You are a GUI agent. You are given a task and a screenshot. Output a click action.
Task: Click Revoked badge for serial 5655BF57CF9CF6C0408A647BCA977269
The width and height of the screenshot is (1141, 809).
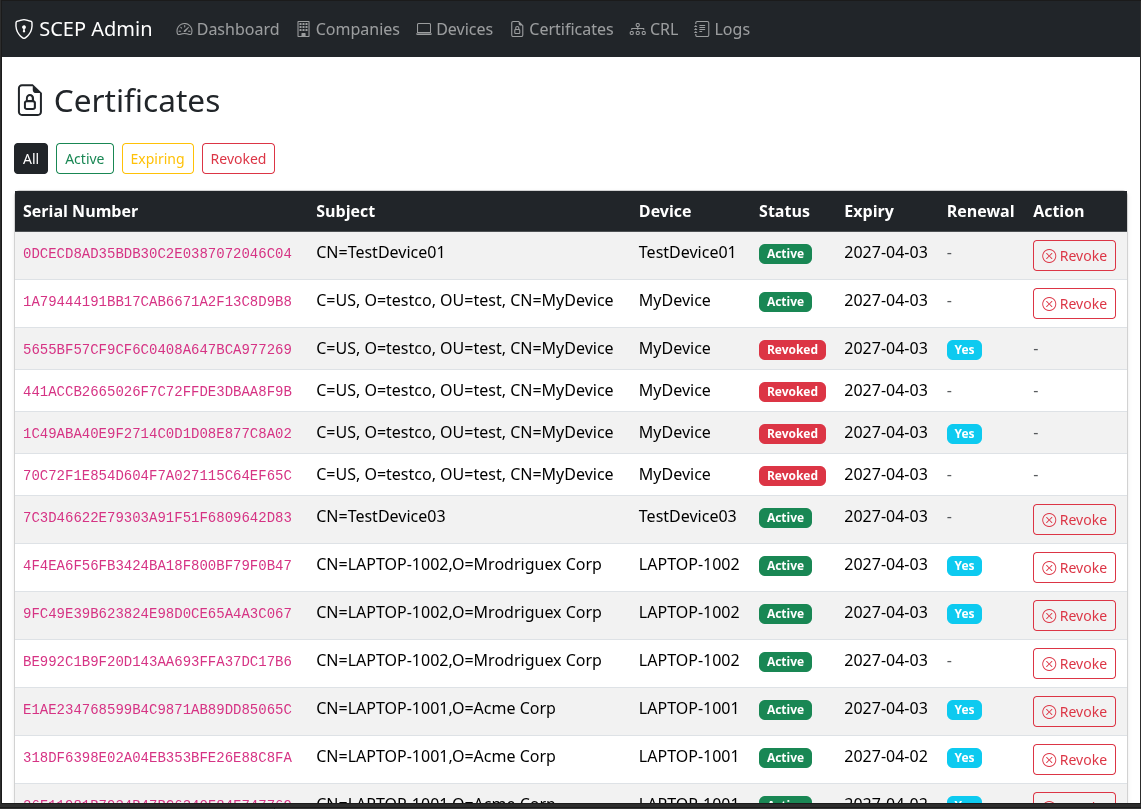pyautogui.click(x=792, y=349)
